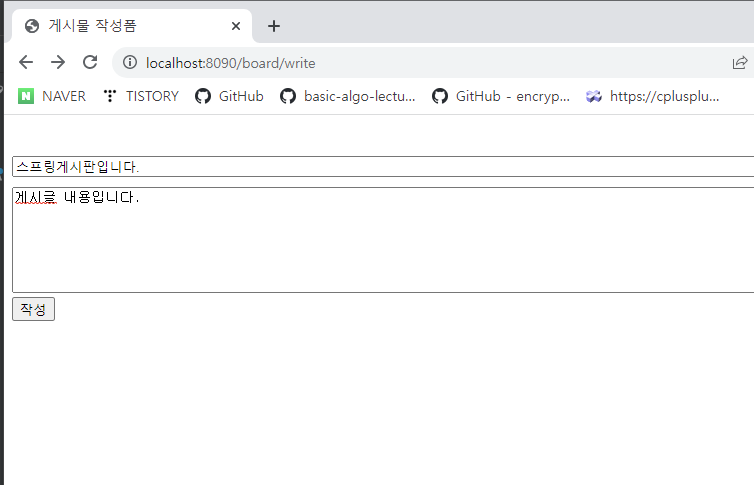Click the content textarea with 게시글 내용입니다.
This screenshot has width=754, height=485.
coord(383,240)
